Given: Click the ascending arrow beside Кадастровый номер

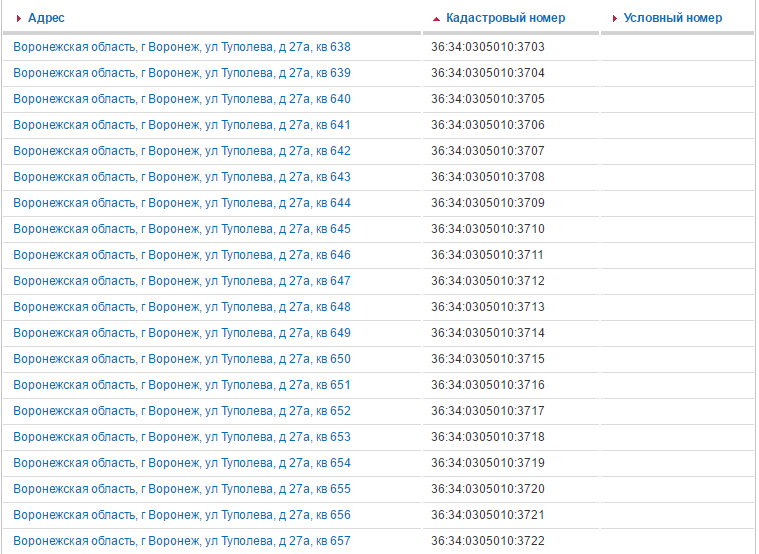Looking at the screenshot, I should (x=436, y=19).
